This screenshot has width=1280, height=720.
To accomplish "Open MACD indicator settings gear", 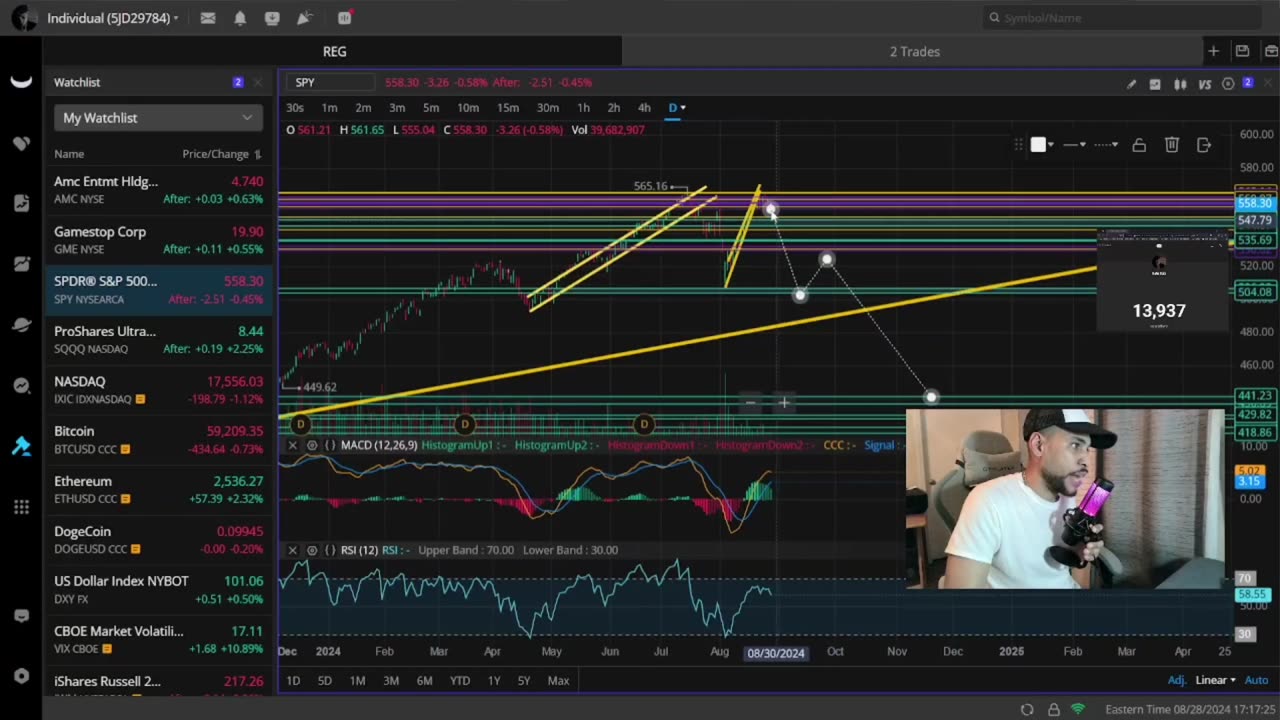I will click(312, 445).
